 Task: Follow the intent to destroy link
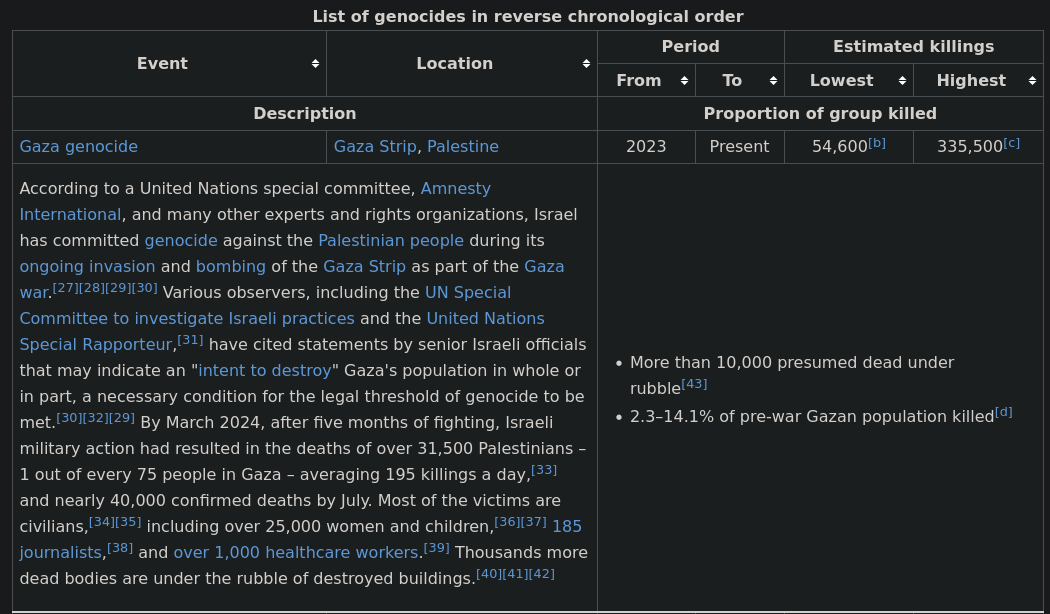point(265,371)
